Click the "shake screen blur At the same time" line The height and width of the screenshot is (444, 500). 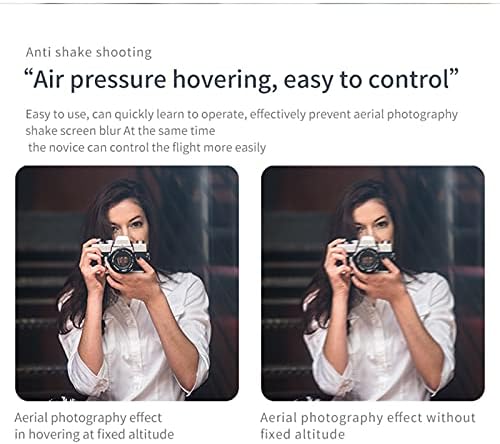120,130
